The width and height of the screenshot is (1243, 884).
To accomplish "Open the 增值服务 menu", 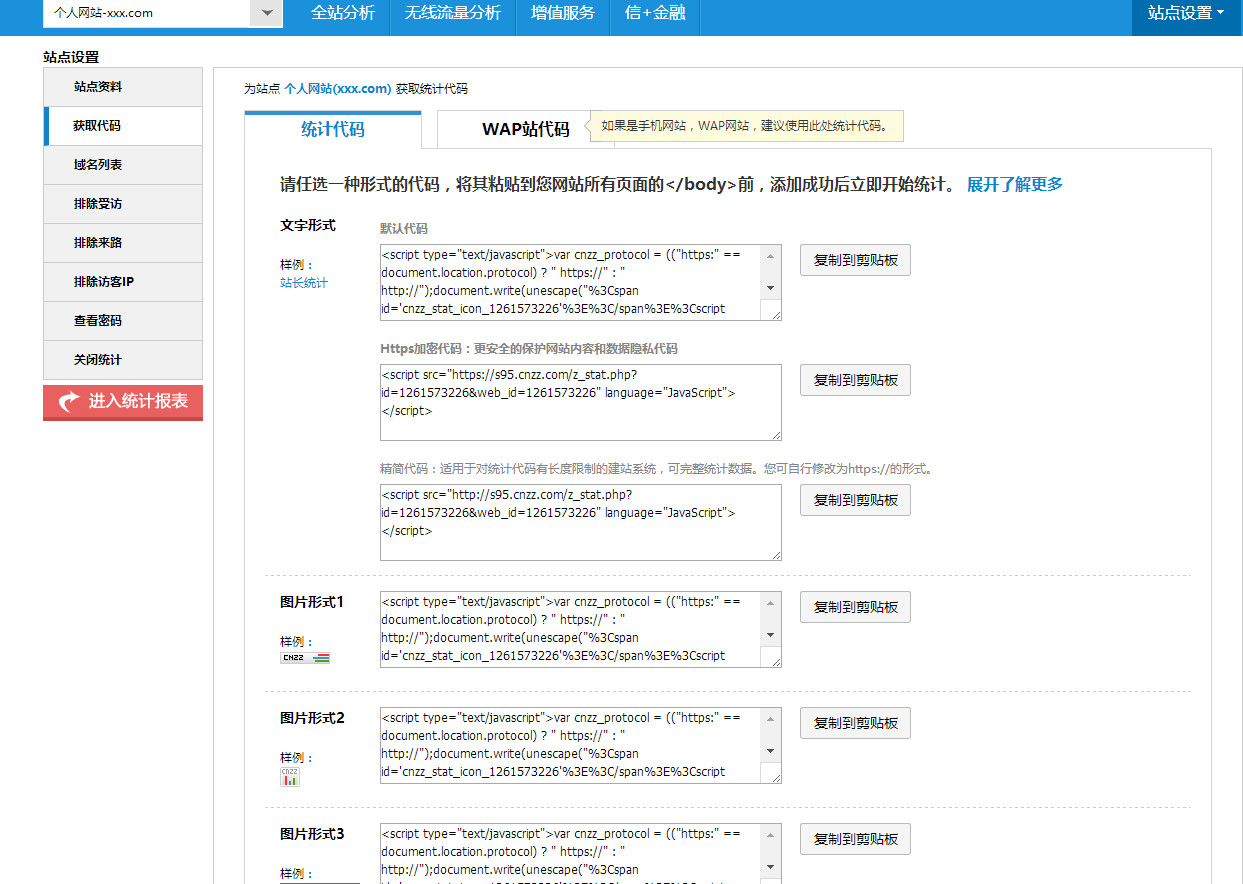I will (x=562, y=15).
